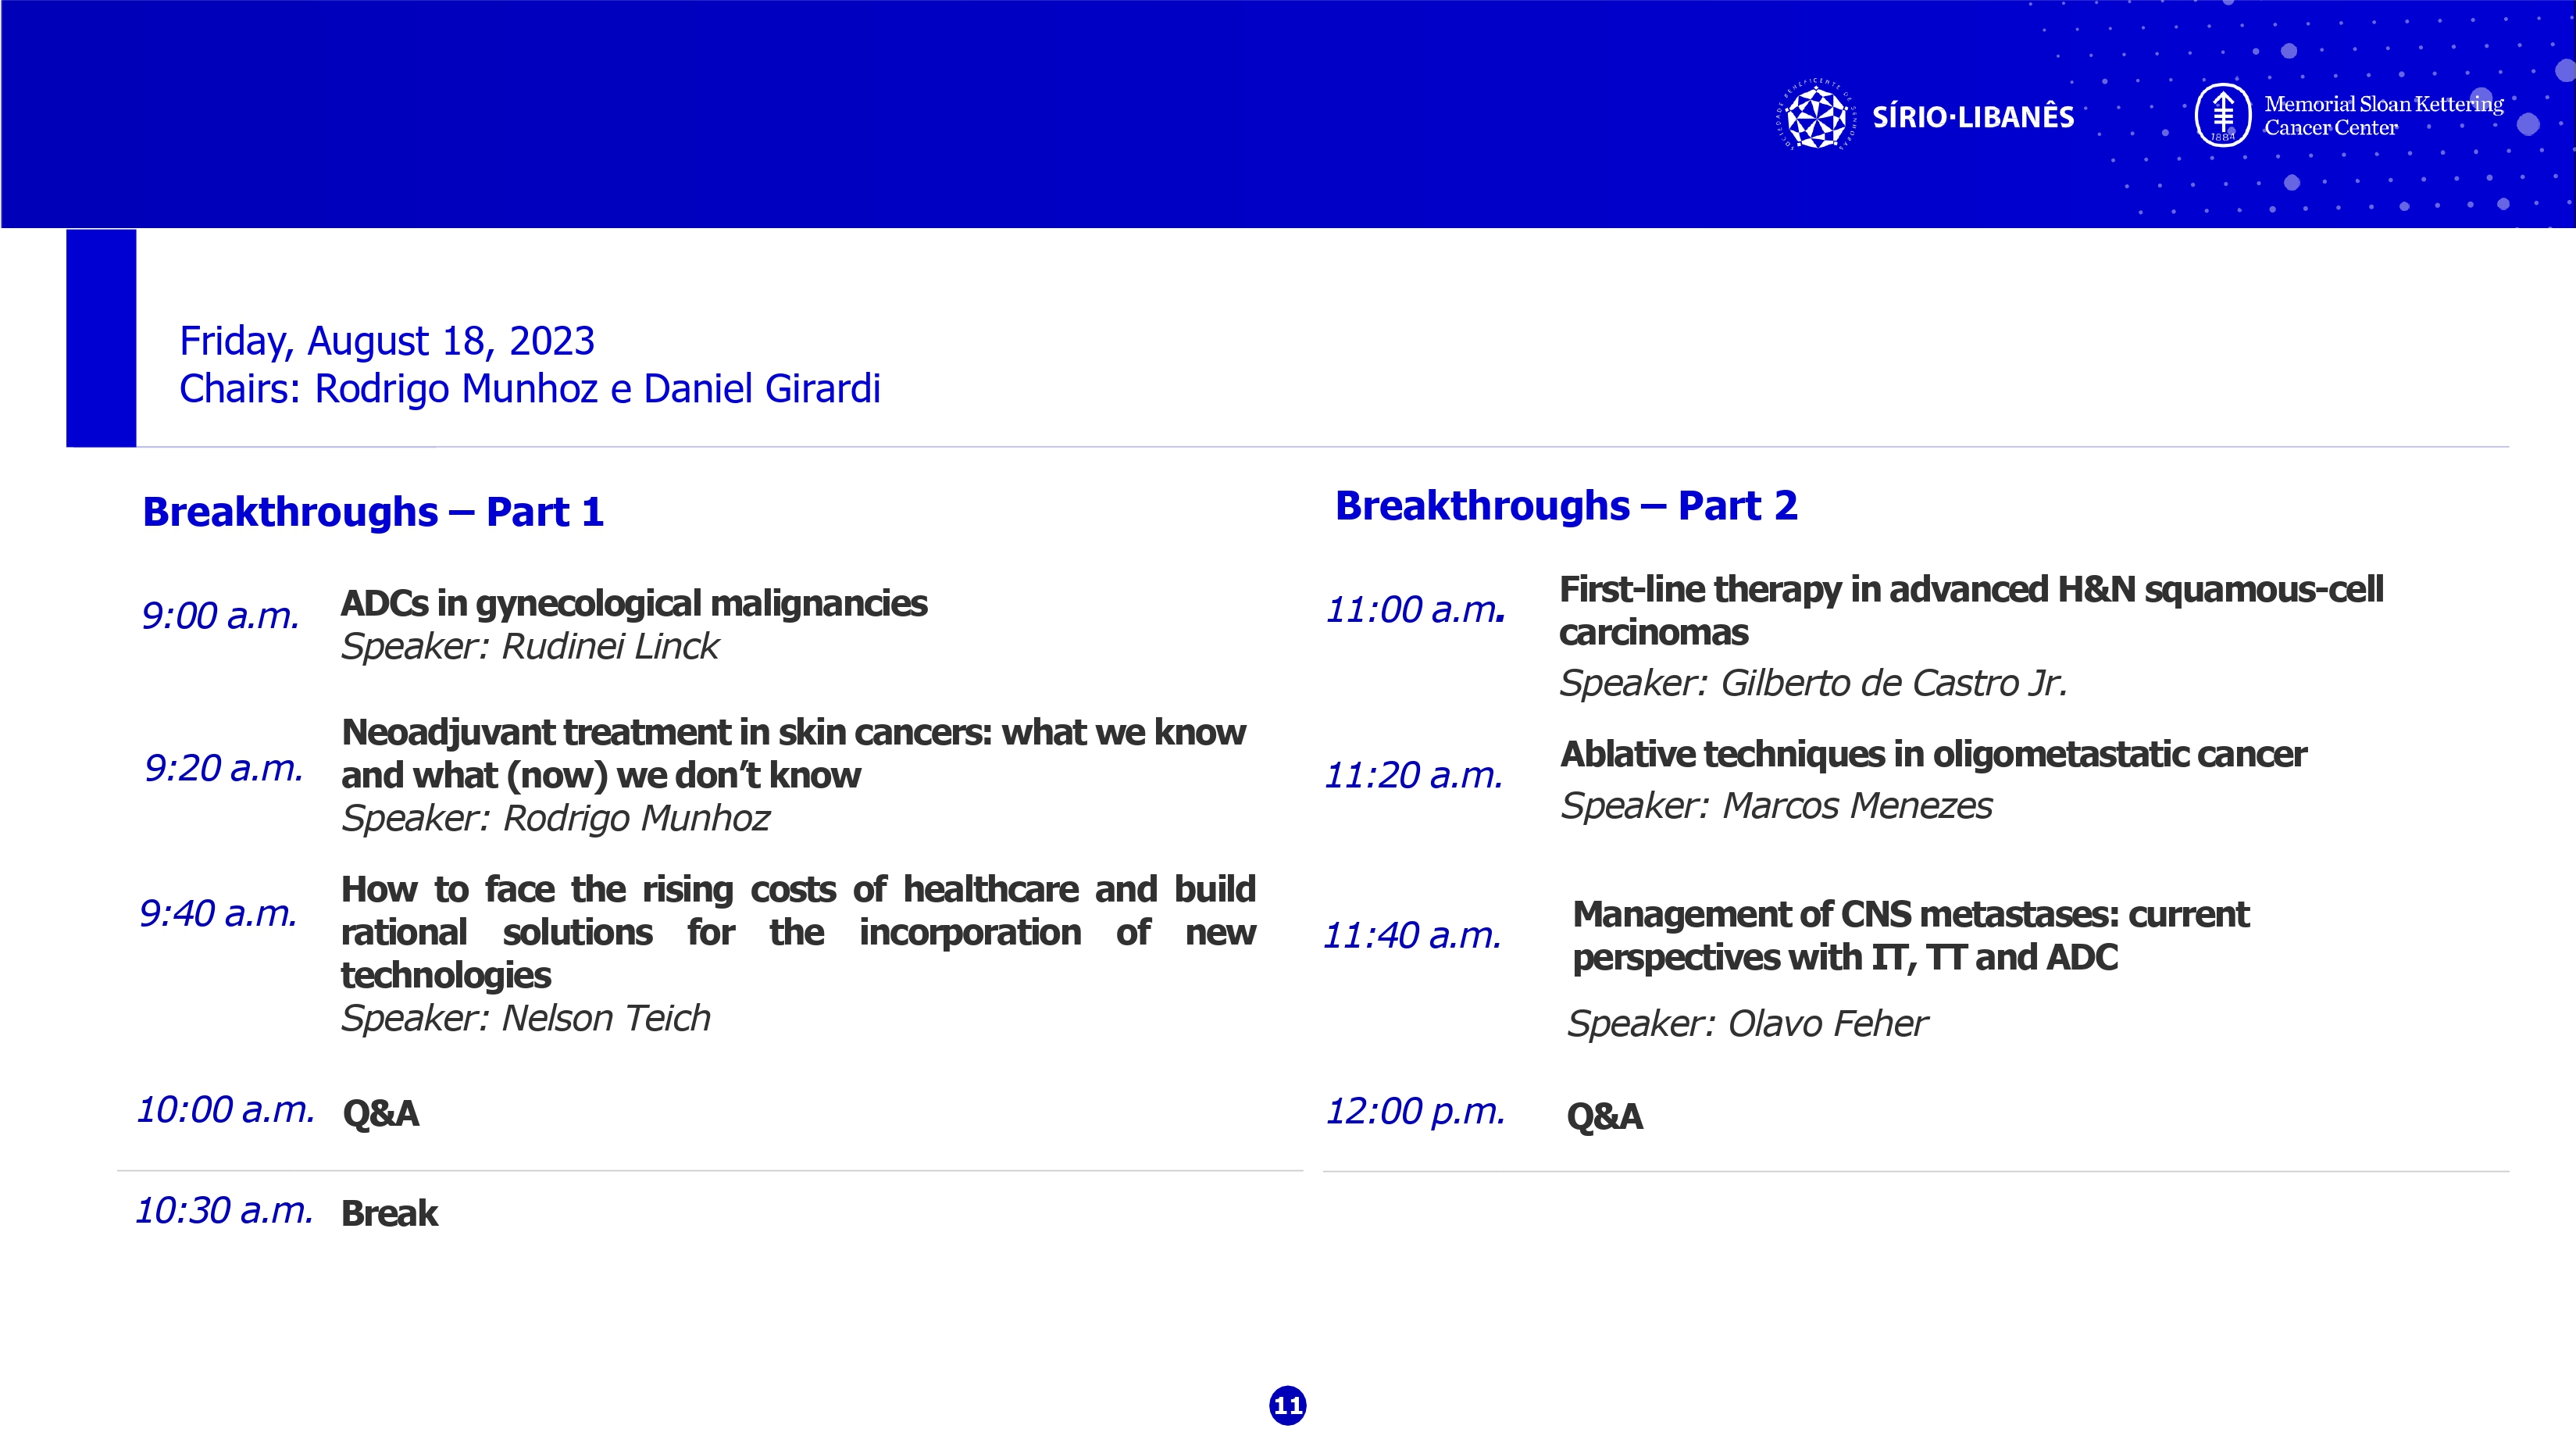The height and width of the screenshot is (1450, 2576).
Task: Click the 'Break' entry
Action: 389,1213
